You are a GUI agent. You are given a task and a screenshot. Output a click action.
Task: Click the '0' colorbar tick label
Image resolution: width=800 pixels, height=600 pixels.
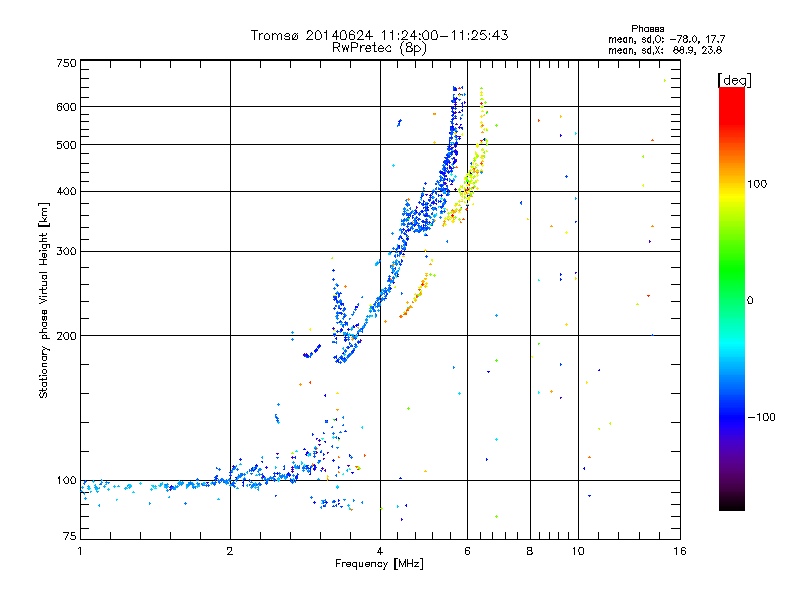pyautogui.click(x=749, y=301)
